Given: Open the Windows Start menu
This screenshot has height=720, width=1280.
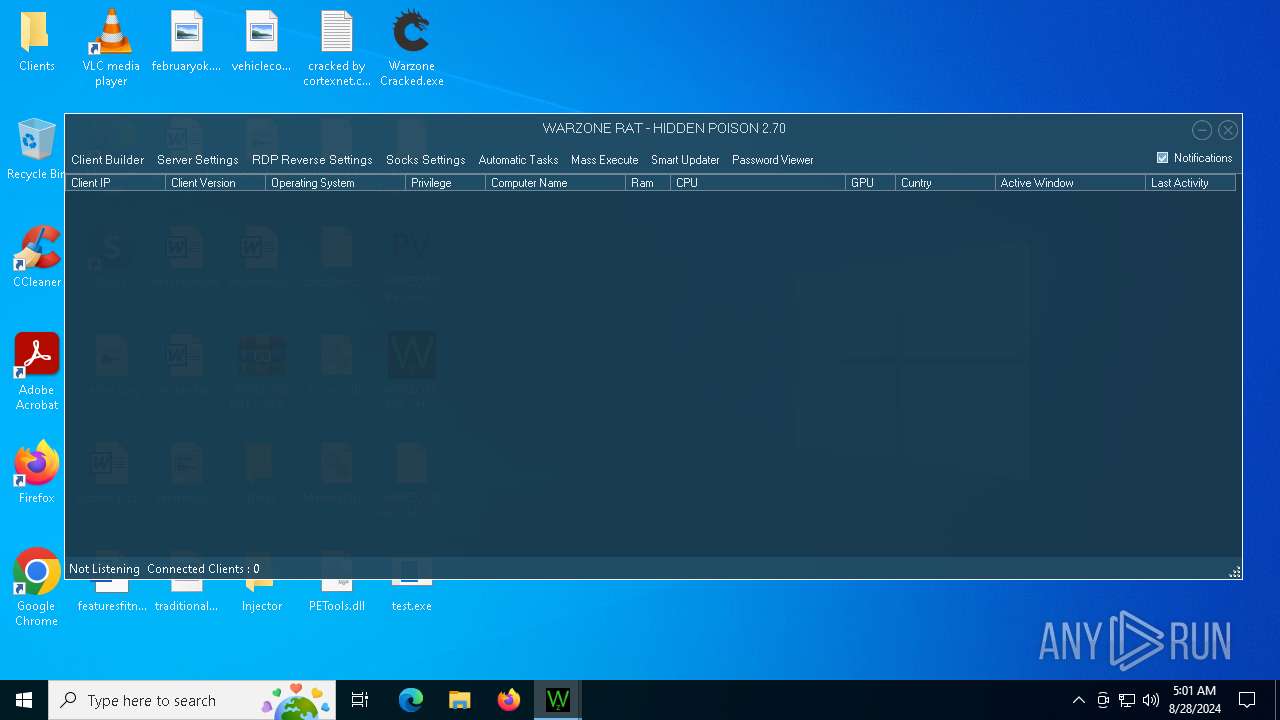Looking at the screenshot, I should [x=24, y=700].
